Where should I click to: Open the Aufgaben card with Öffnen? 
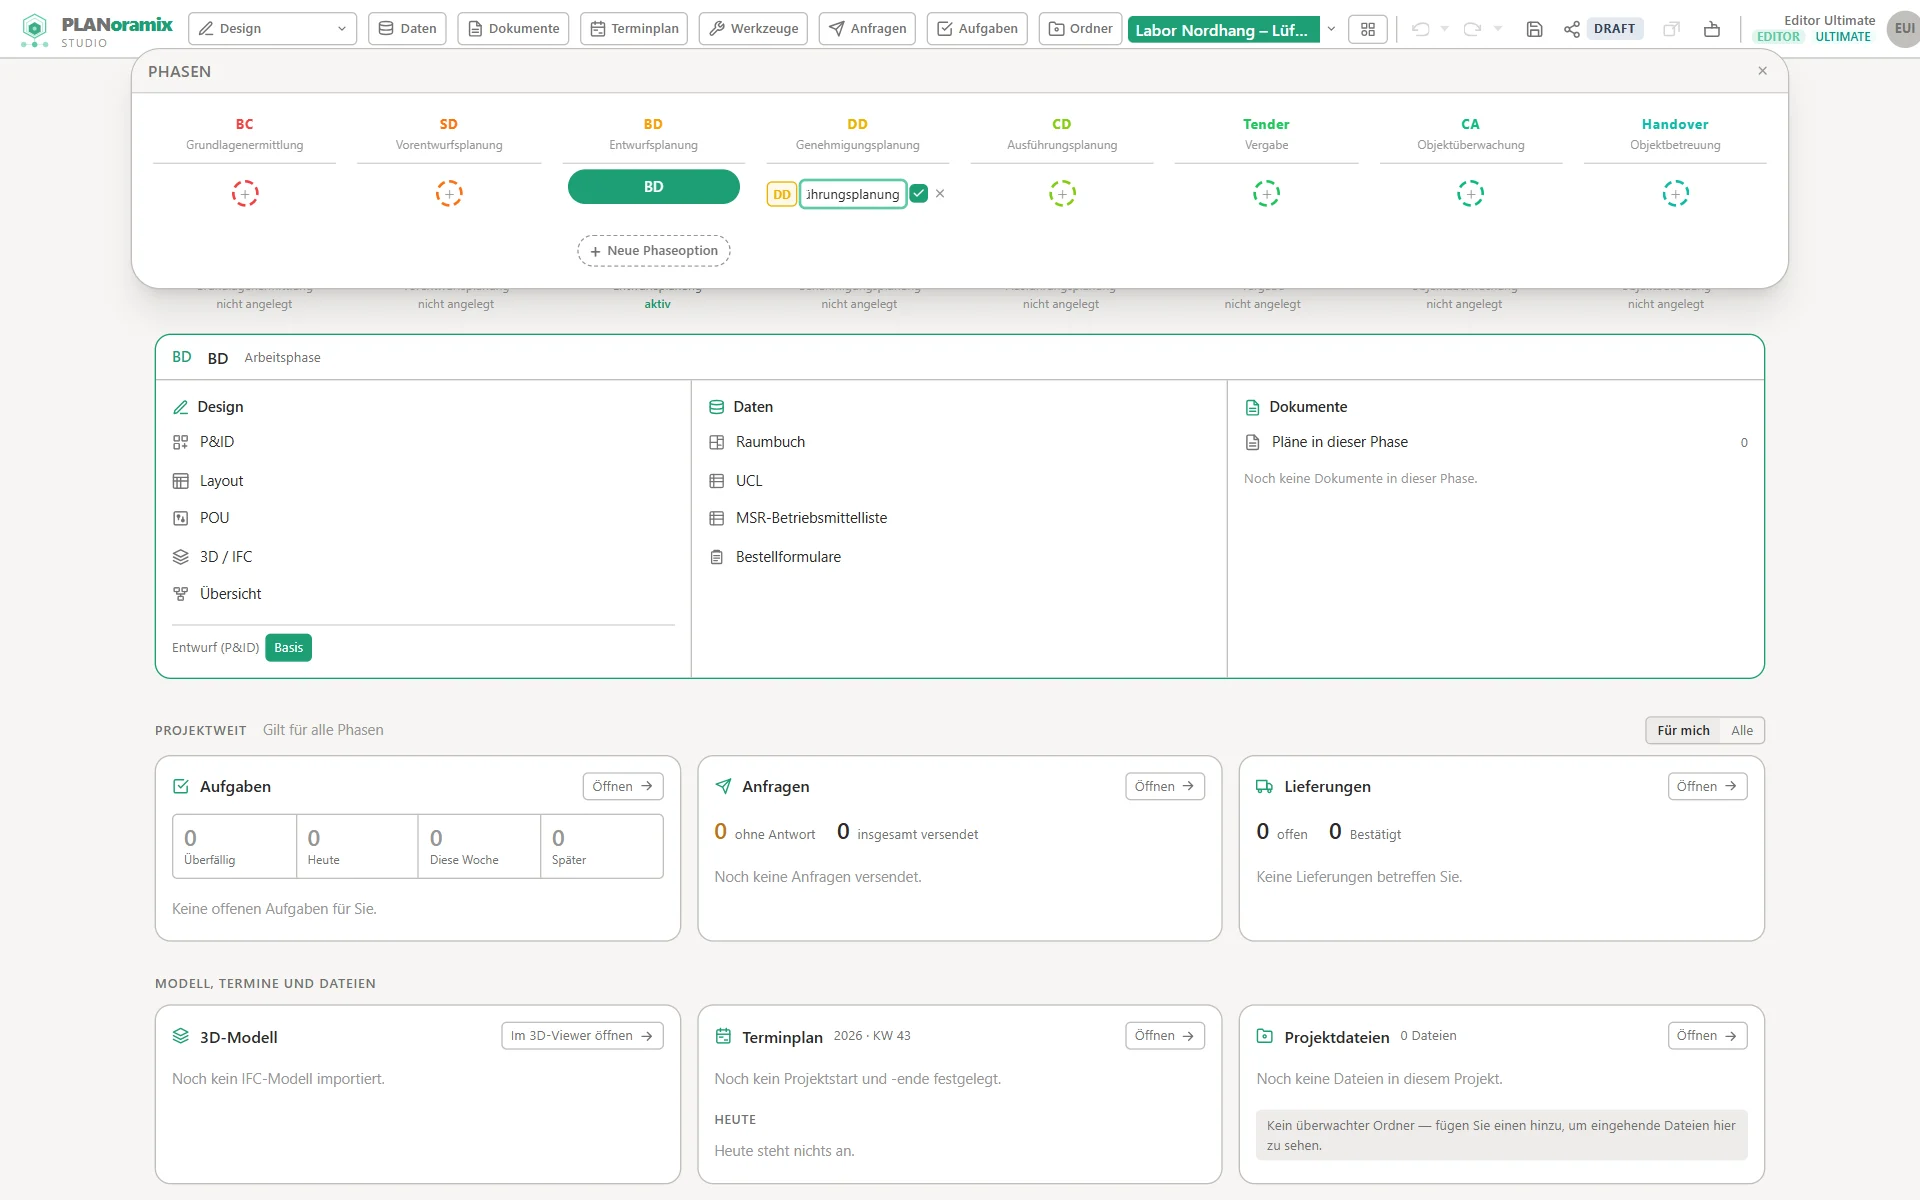[623, 786]
